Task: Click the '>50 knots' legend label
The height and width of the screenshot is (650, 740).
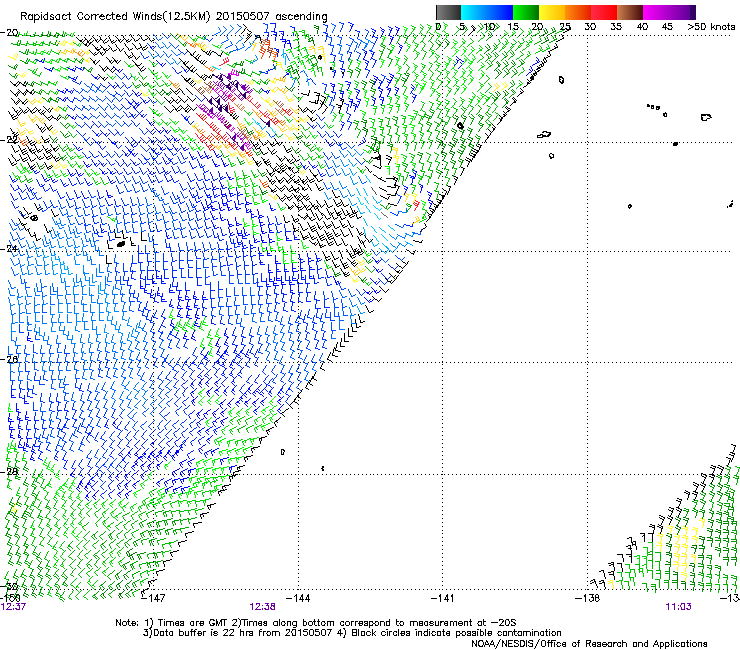Action: coord(711,26)
